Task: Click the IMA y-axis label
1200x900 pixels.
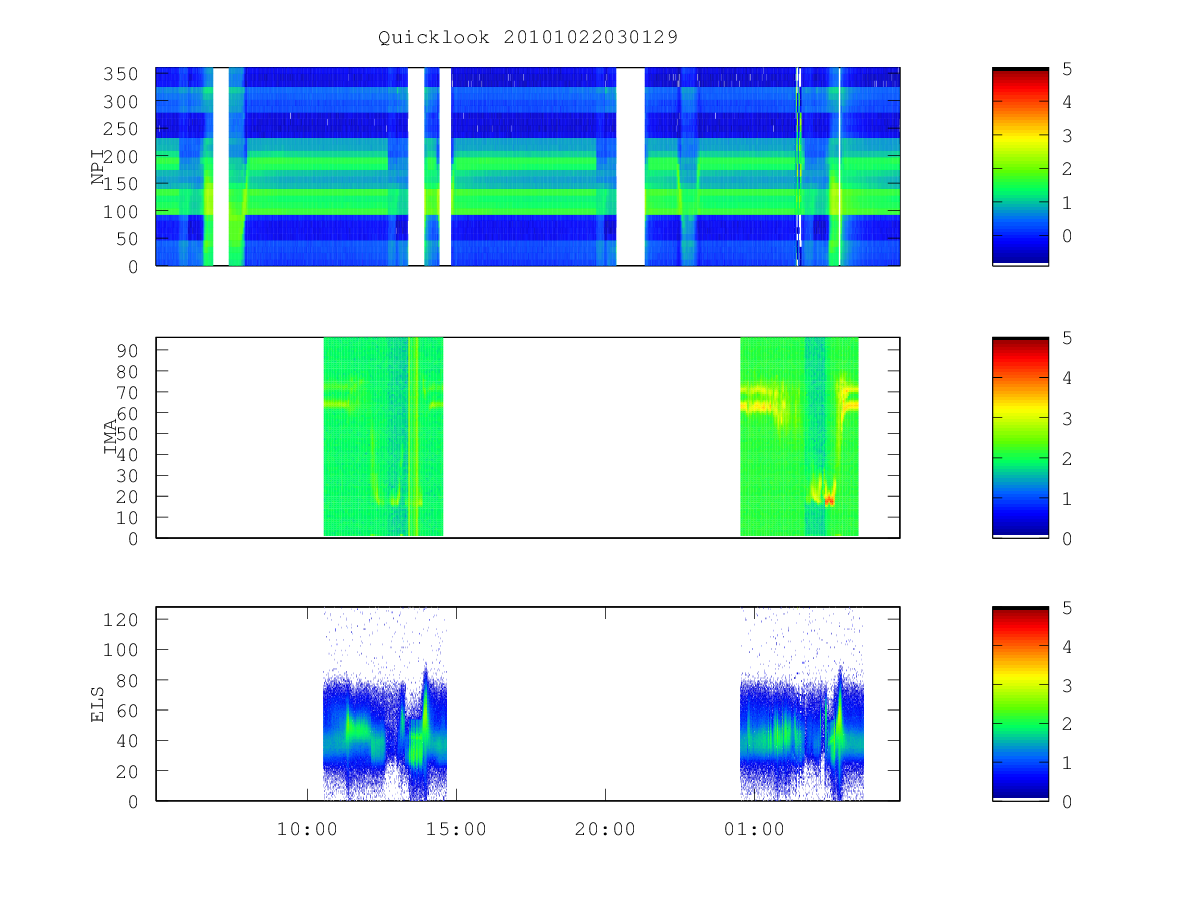Action: (x=110, y=437)
